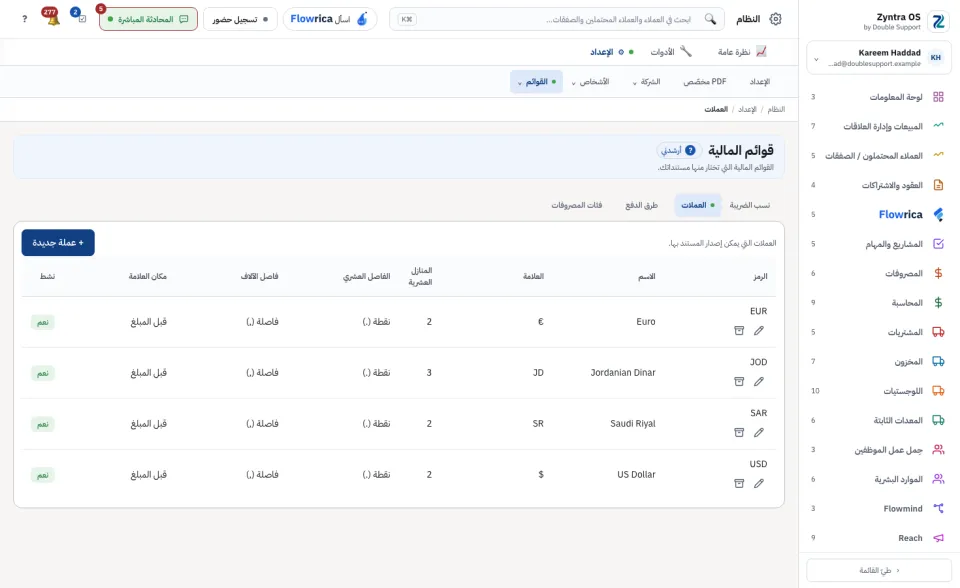Edit the EUR currency pencil icon
This screenshot has height=588, width=960.
(759, 331)
